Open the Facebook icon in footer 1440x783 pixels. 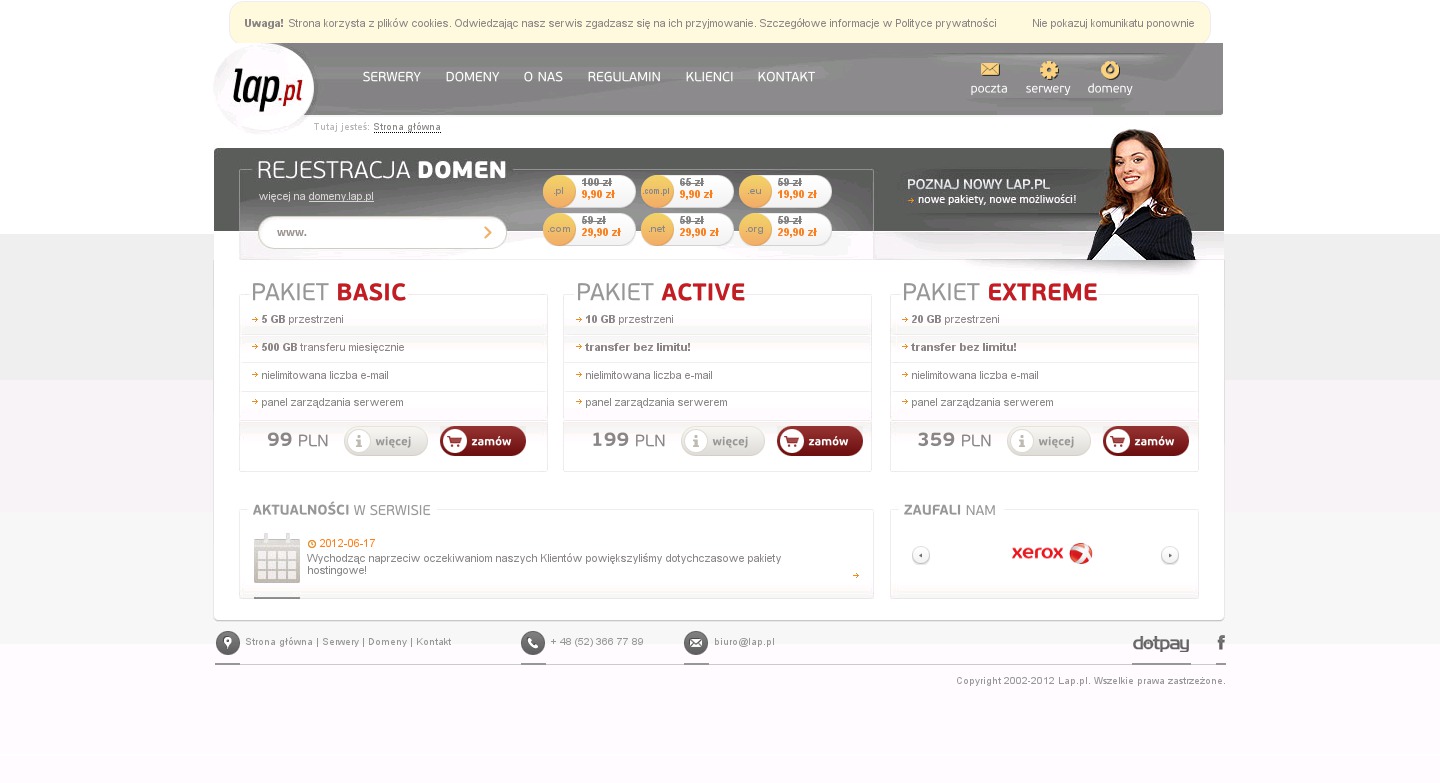point(1221,643)
